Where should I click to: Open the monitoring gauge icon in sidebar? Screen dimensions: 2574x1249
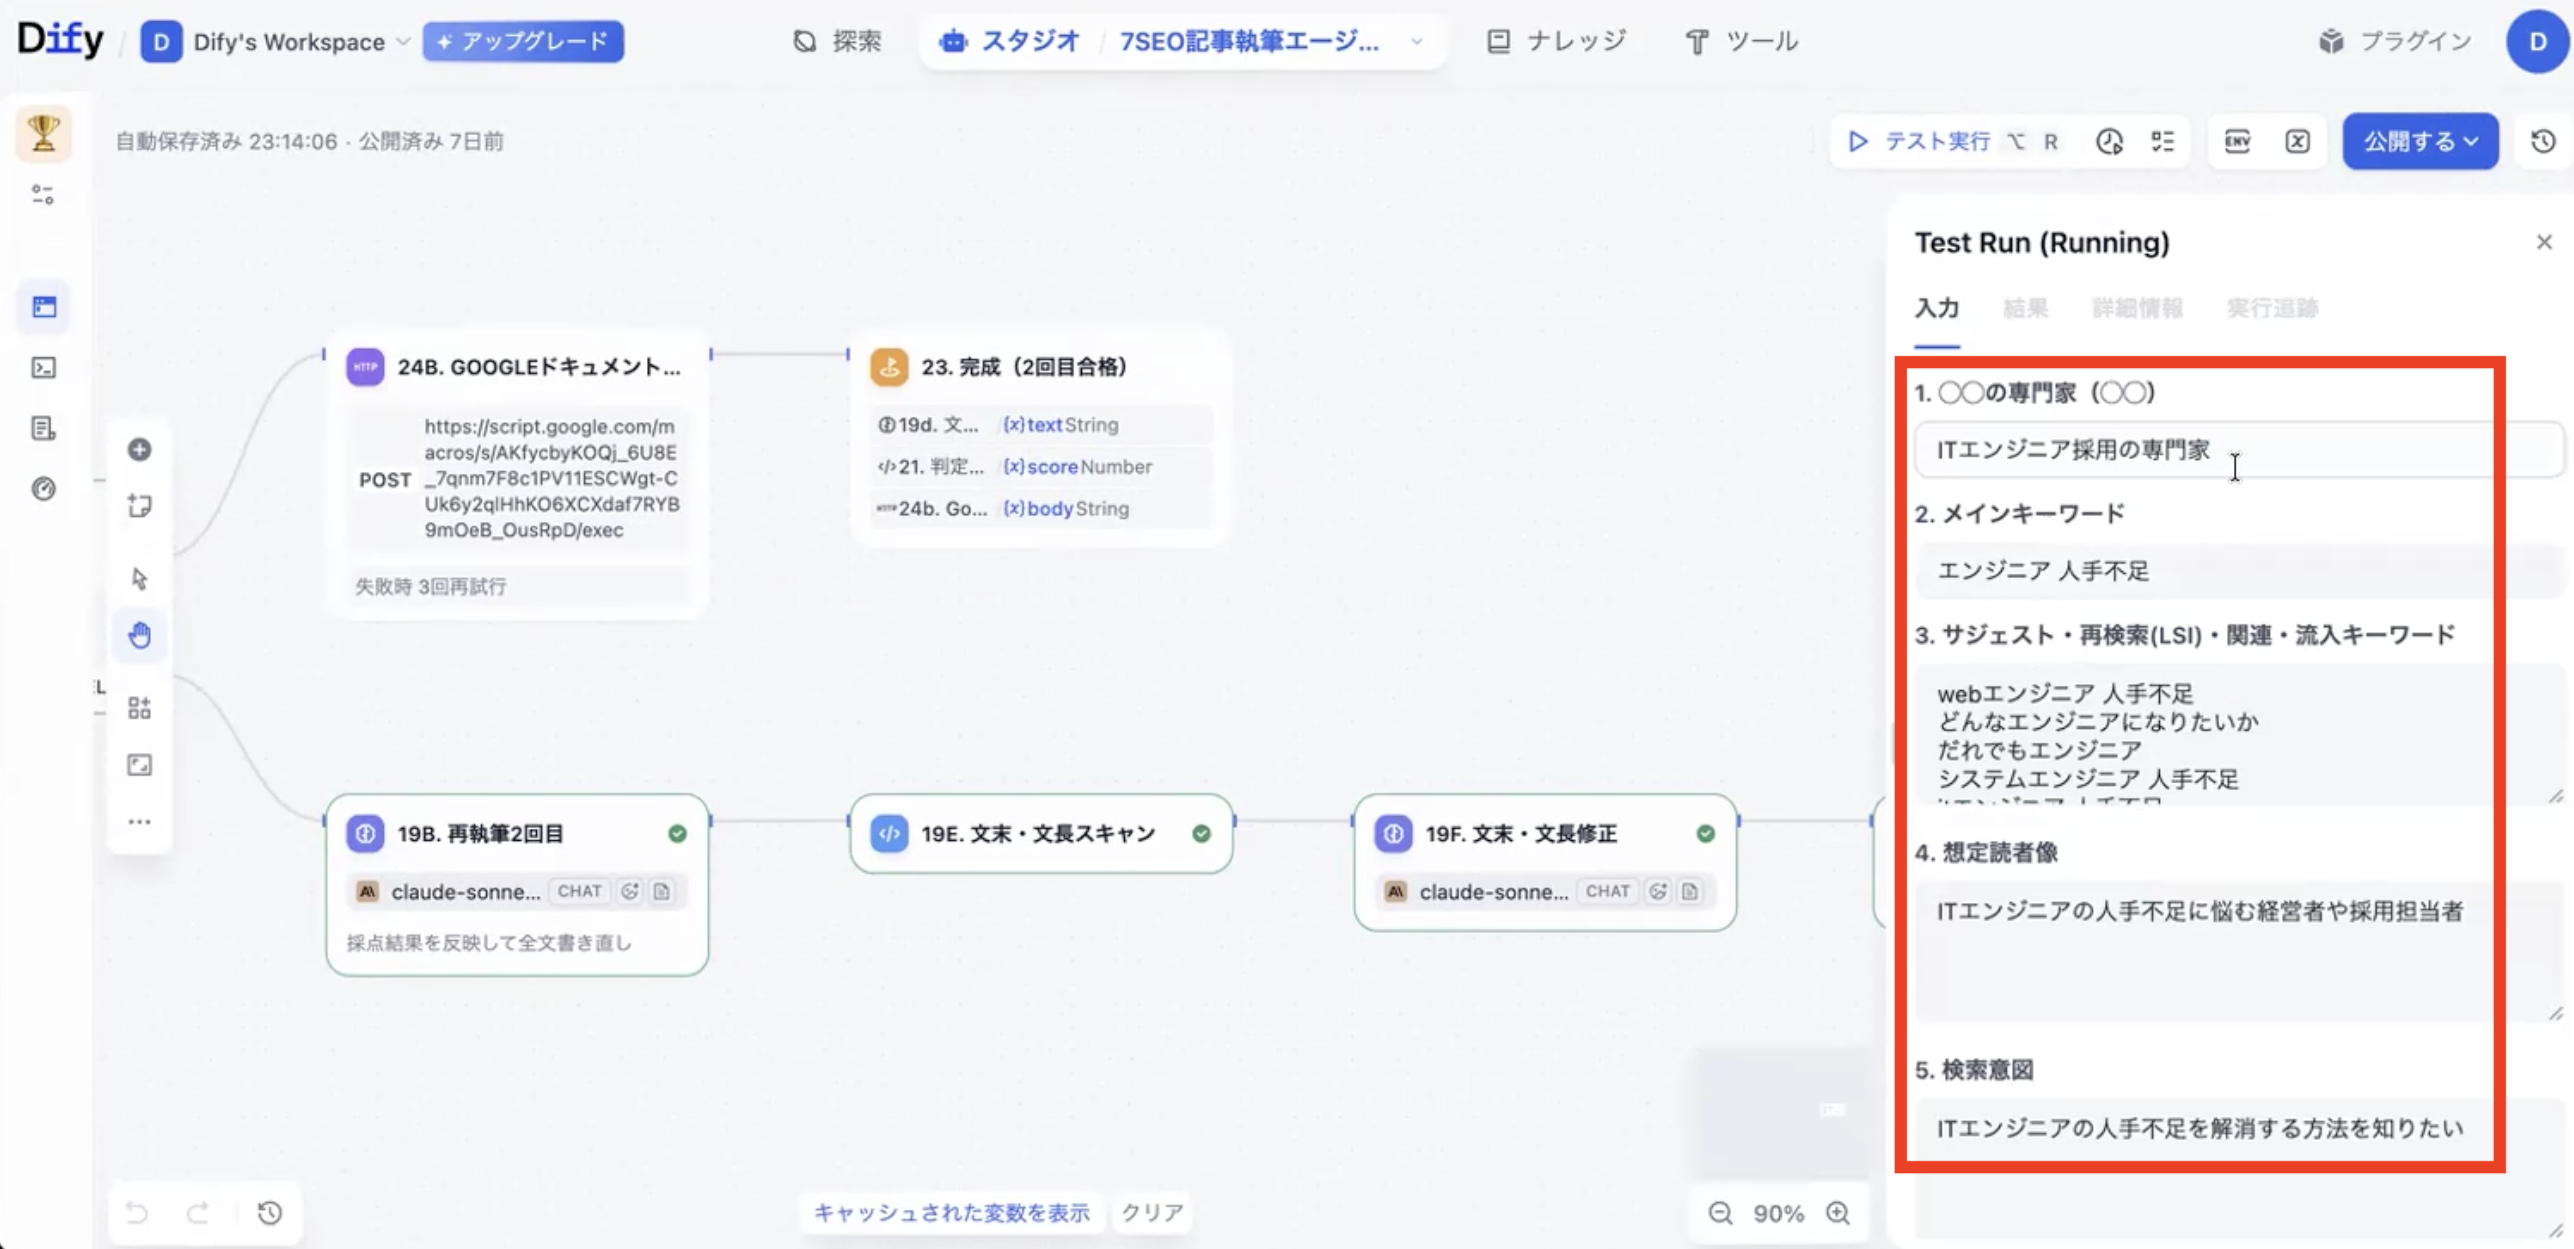44,489
